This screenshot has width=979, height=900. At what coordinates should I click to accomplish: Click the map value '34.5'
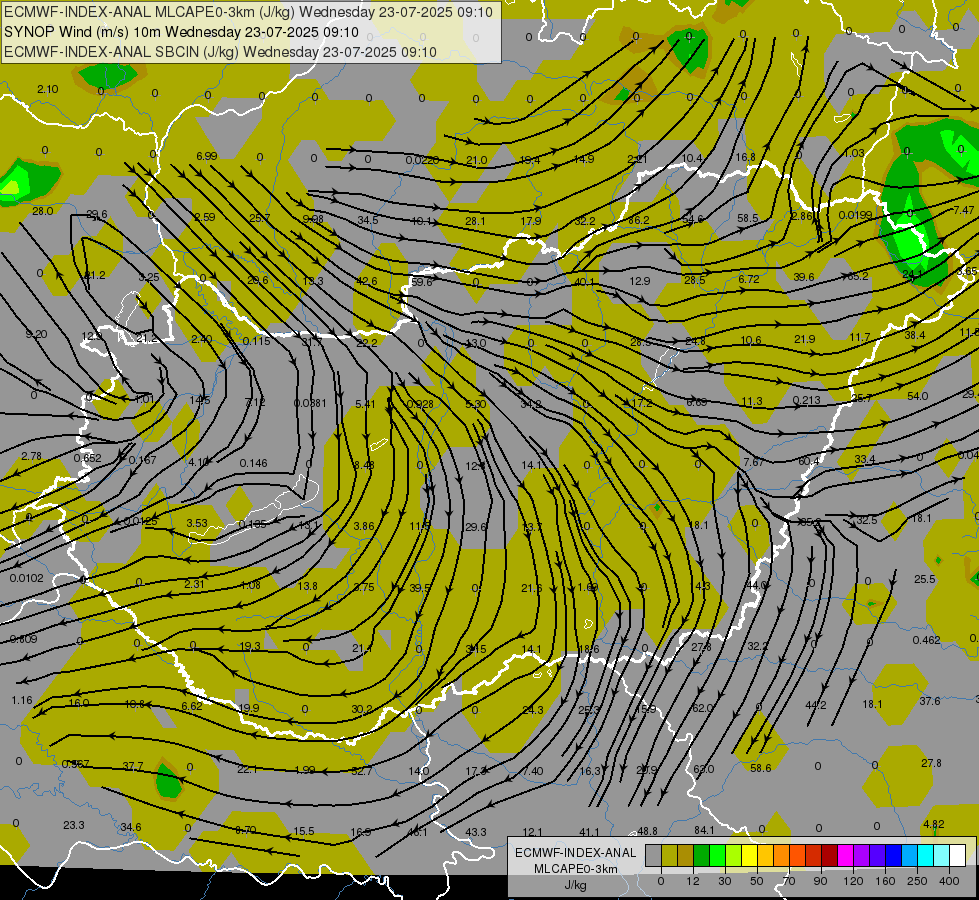point(368,220)
